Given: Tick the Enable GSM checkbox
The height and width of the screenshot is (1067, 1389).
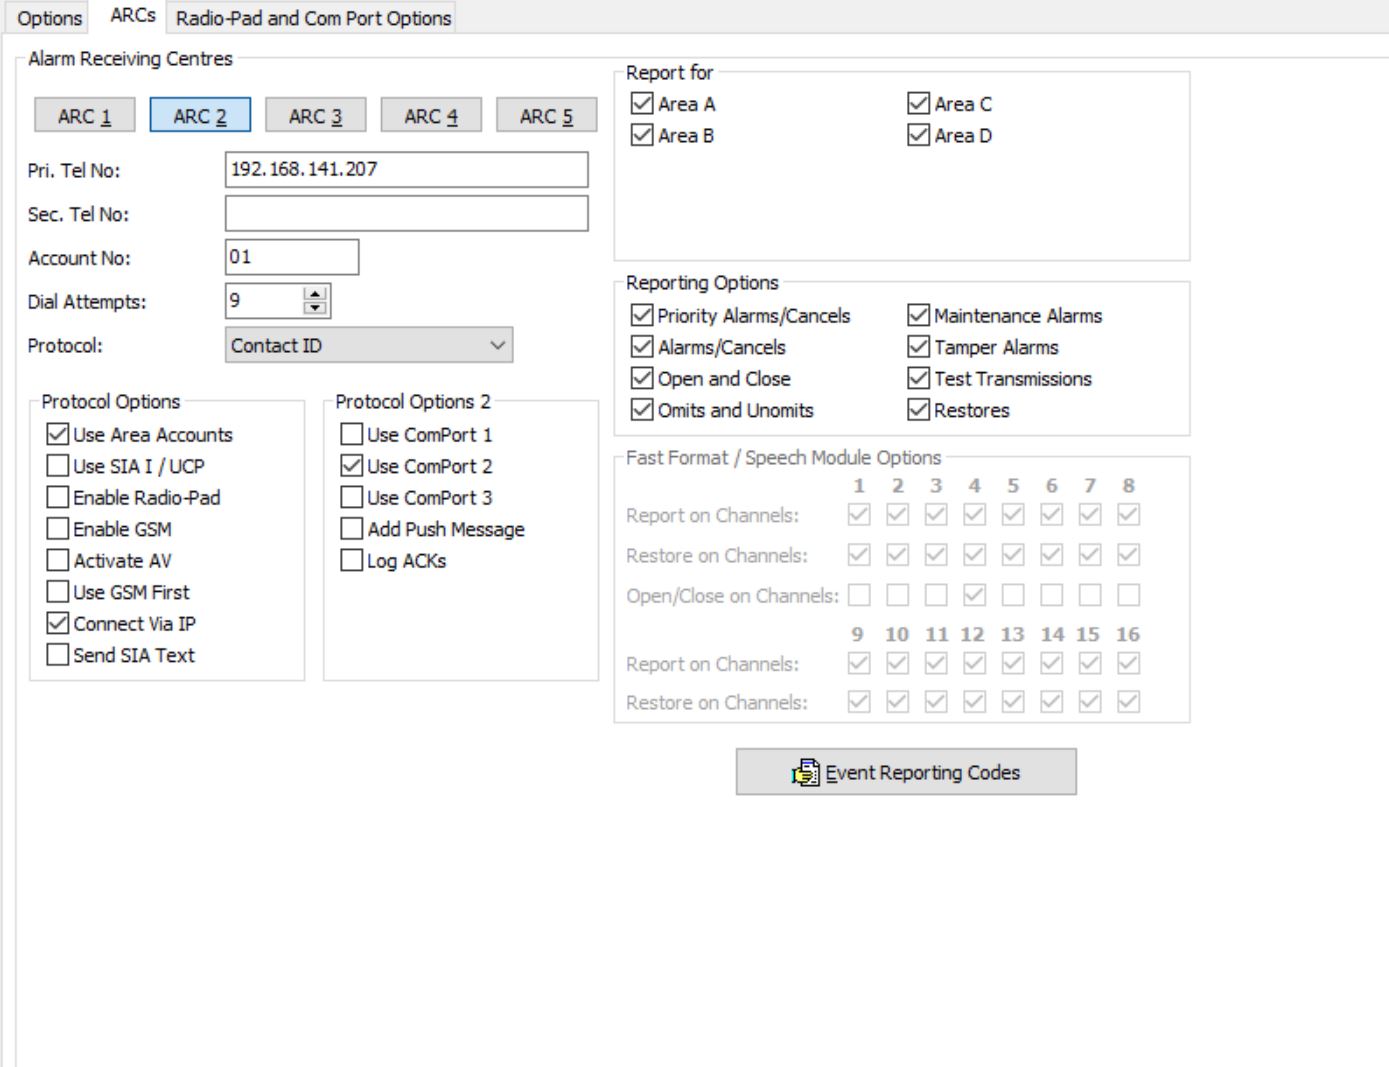Looking at the screenshot, I should point(59,529).
